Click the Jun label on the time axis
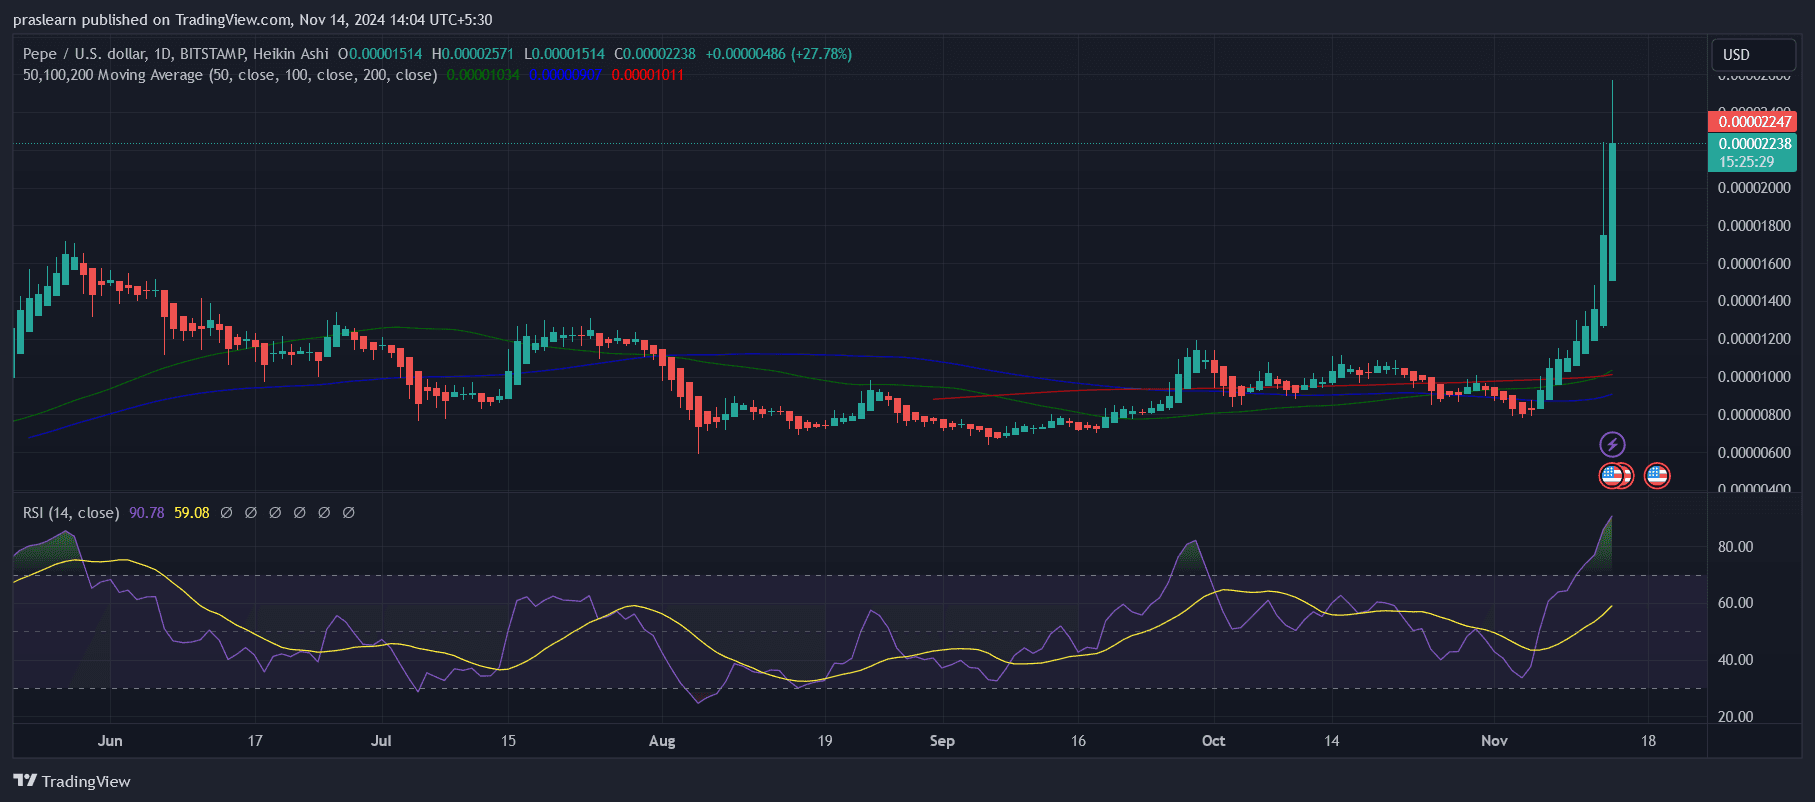Viewport: 1815px width, 802px height. tap(110, 741)
